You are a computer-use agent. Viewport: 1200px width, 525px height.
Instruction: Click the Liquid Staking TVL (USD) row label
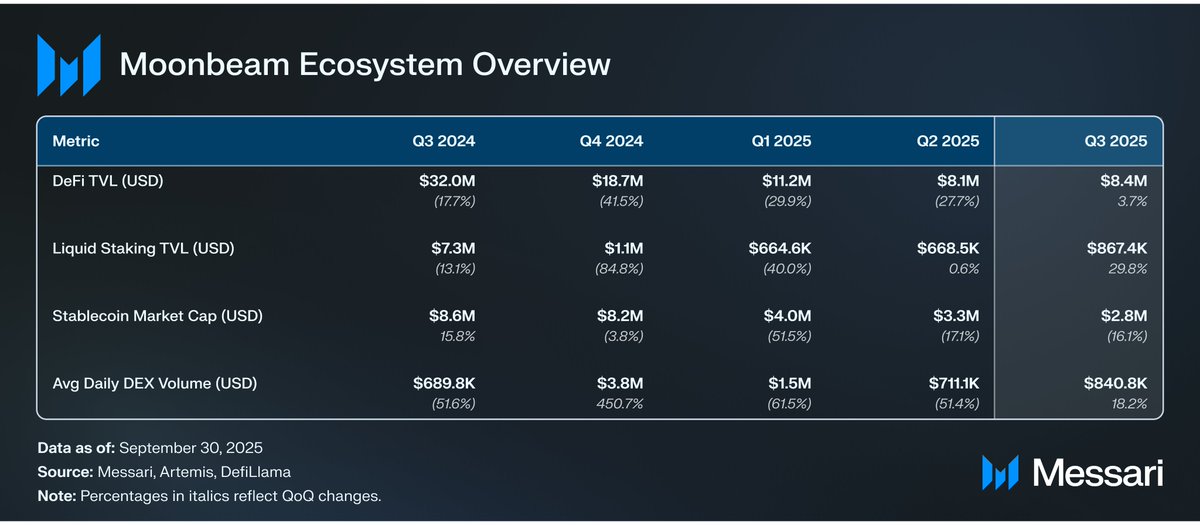pos(143,248)
